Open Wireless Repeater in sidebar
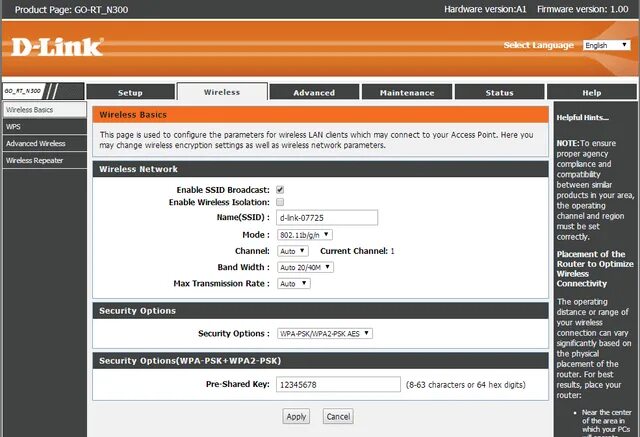 (x=44, y=160)
